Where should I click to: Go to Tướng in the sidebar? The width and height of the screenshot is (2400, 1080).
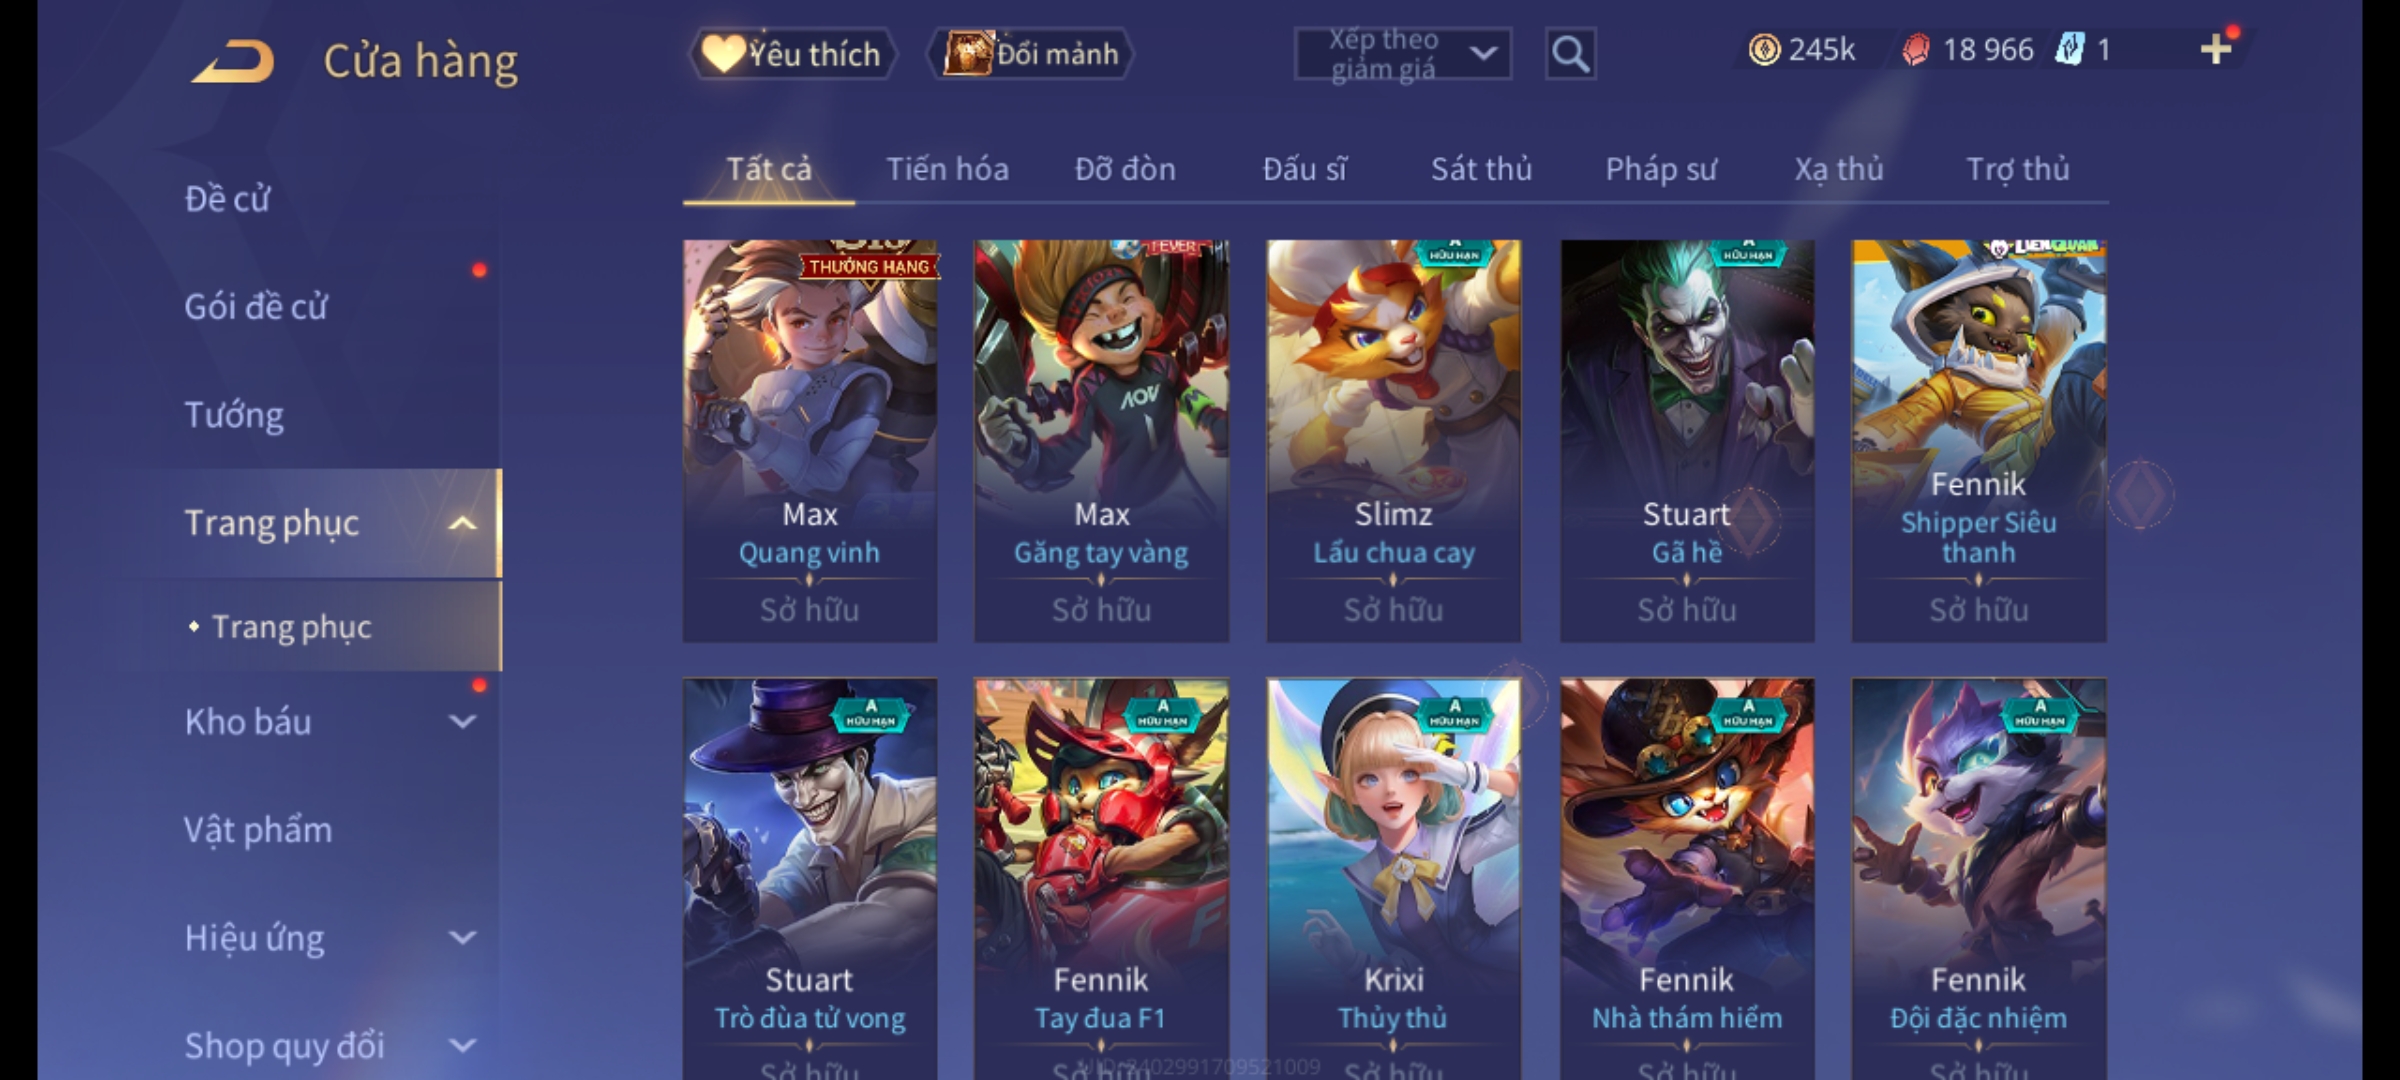[x=234, y=415]
